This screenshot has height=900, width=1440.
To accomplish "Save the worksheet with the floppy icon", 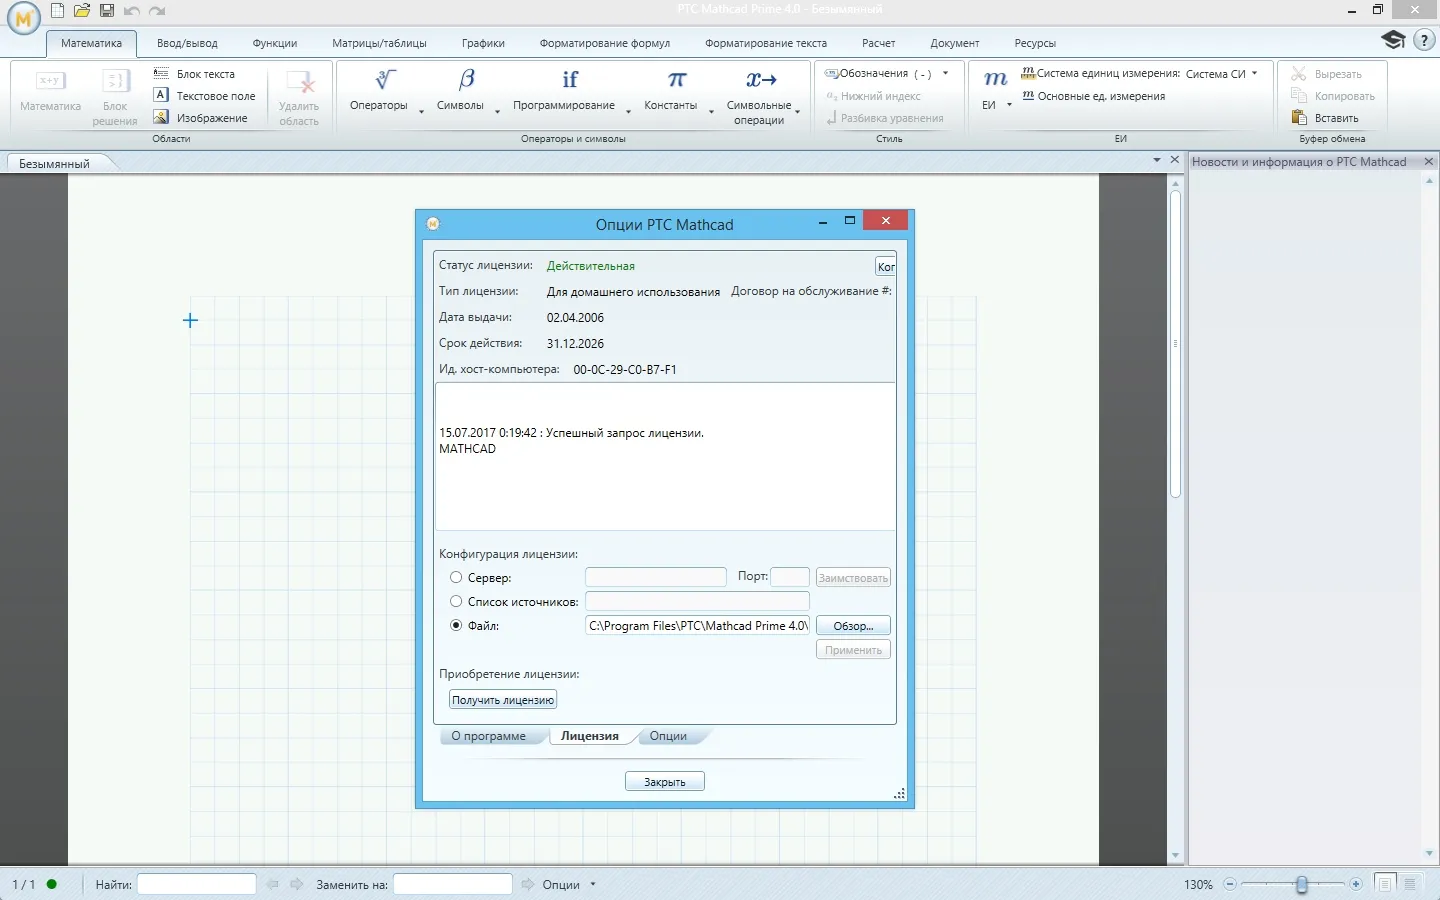I will pyautogui.click(x=107, y=11).
